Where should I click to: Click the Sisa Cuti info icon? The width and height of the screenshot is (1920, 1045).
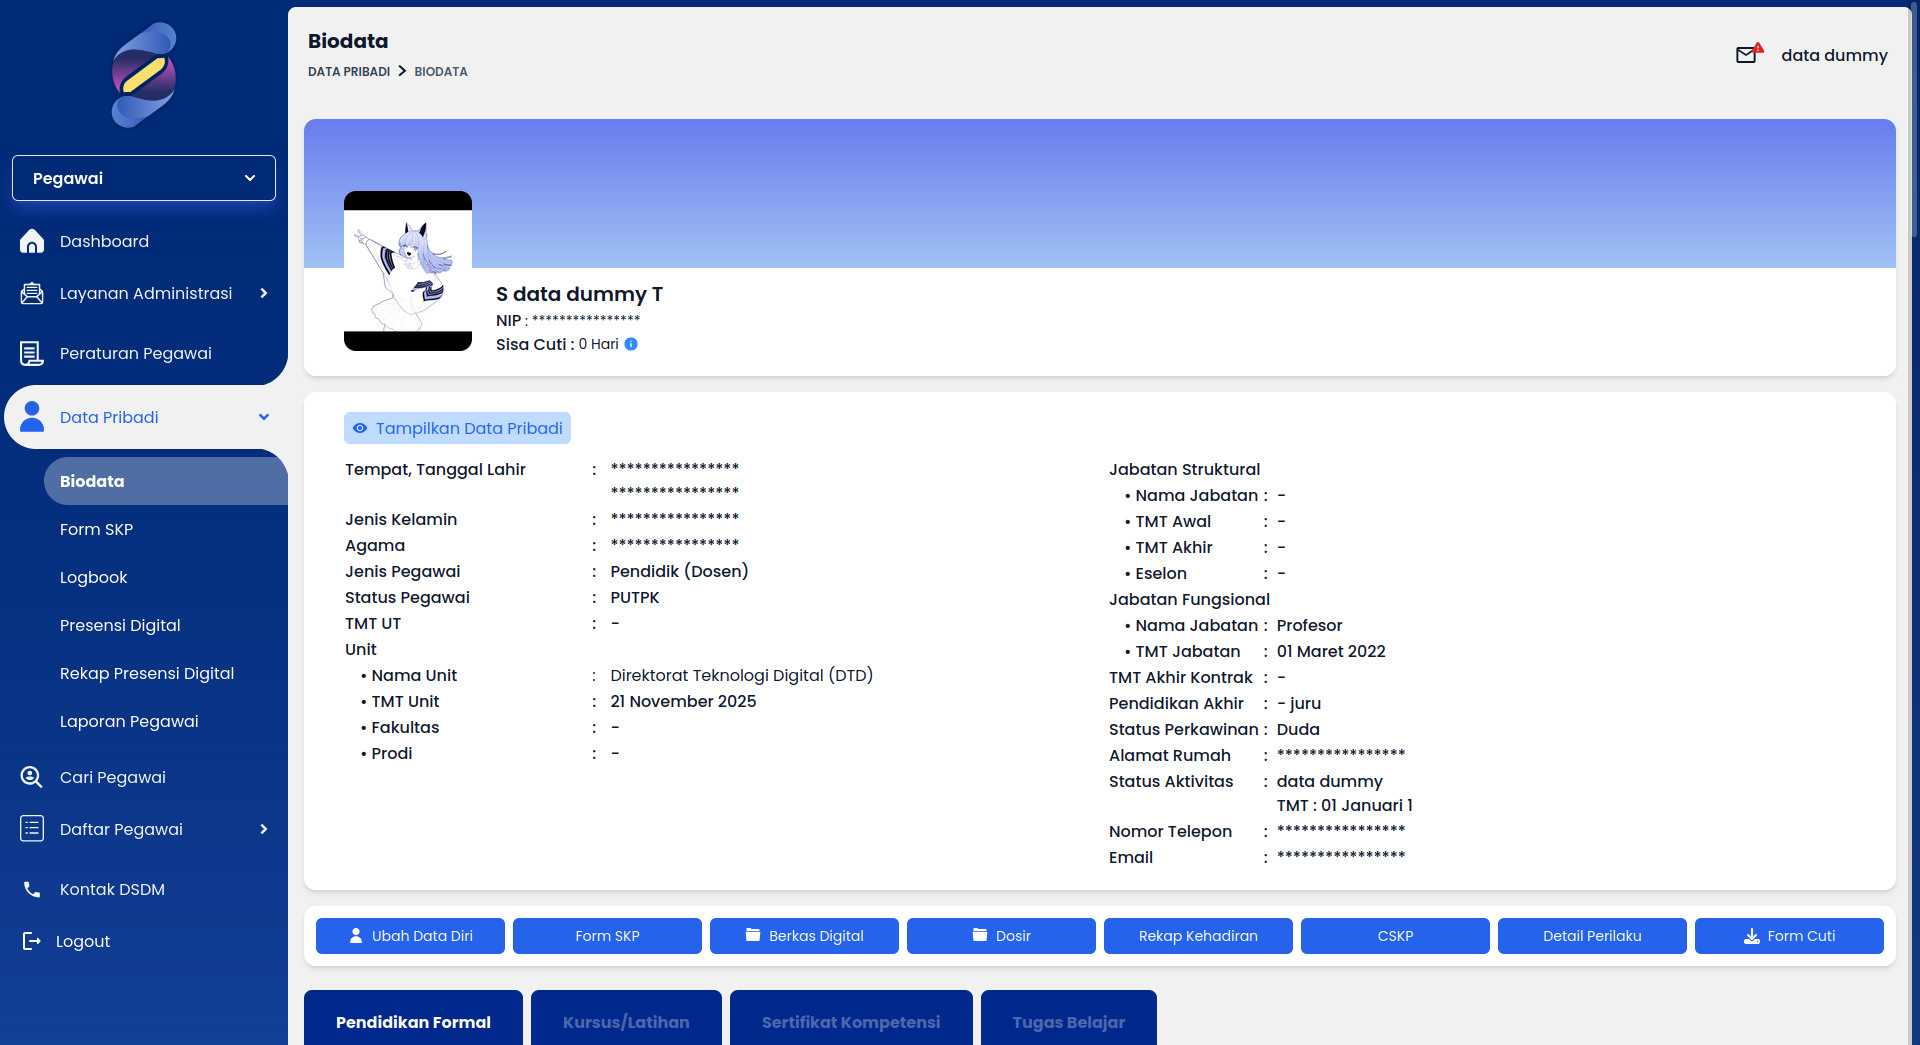(631, 344)
